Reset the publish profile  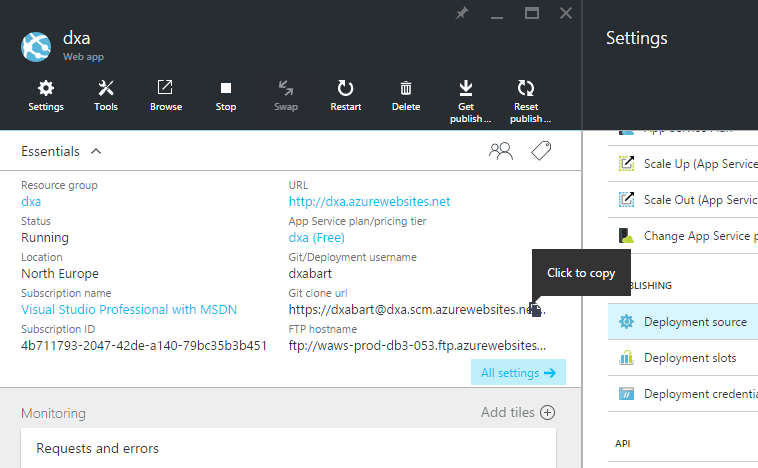pyautogui.click(x=526, y=100)
